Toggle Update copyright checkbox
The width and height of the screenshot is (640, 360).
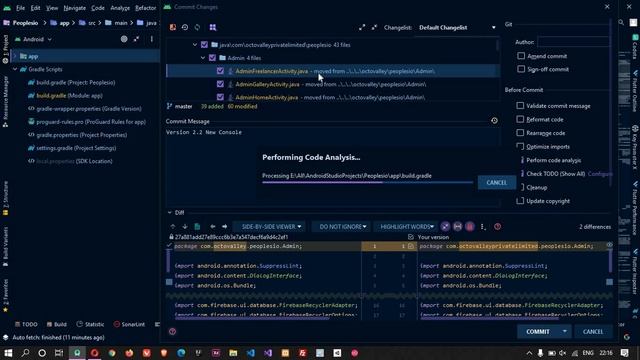520,201
